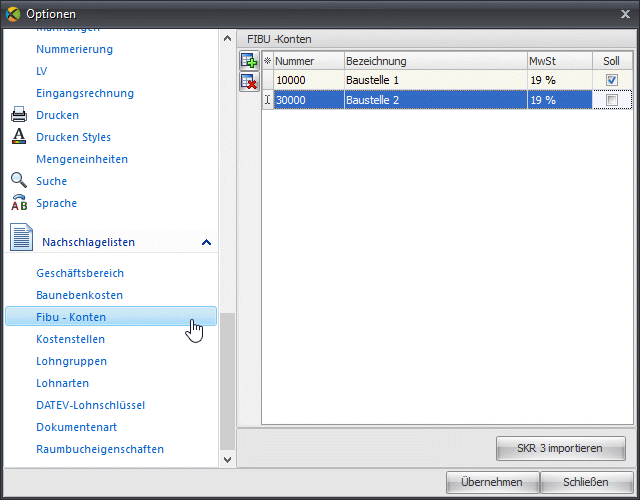The height and width of the screenshot is (500, 640).
Task: Click the add new account row icon
Action: click(x=249, y=61)
